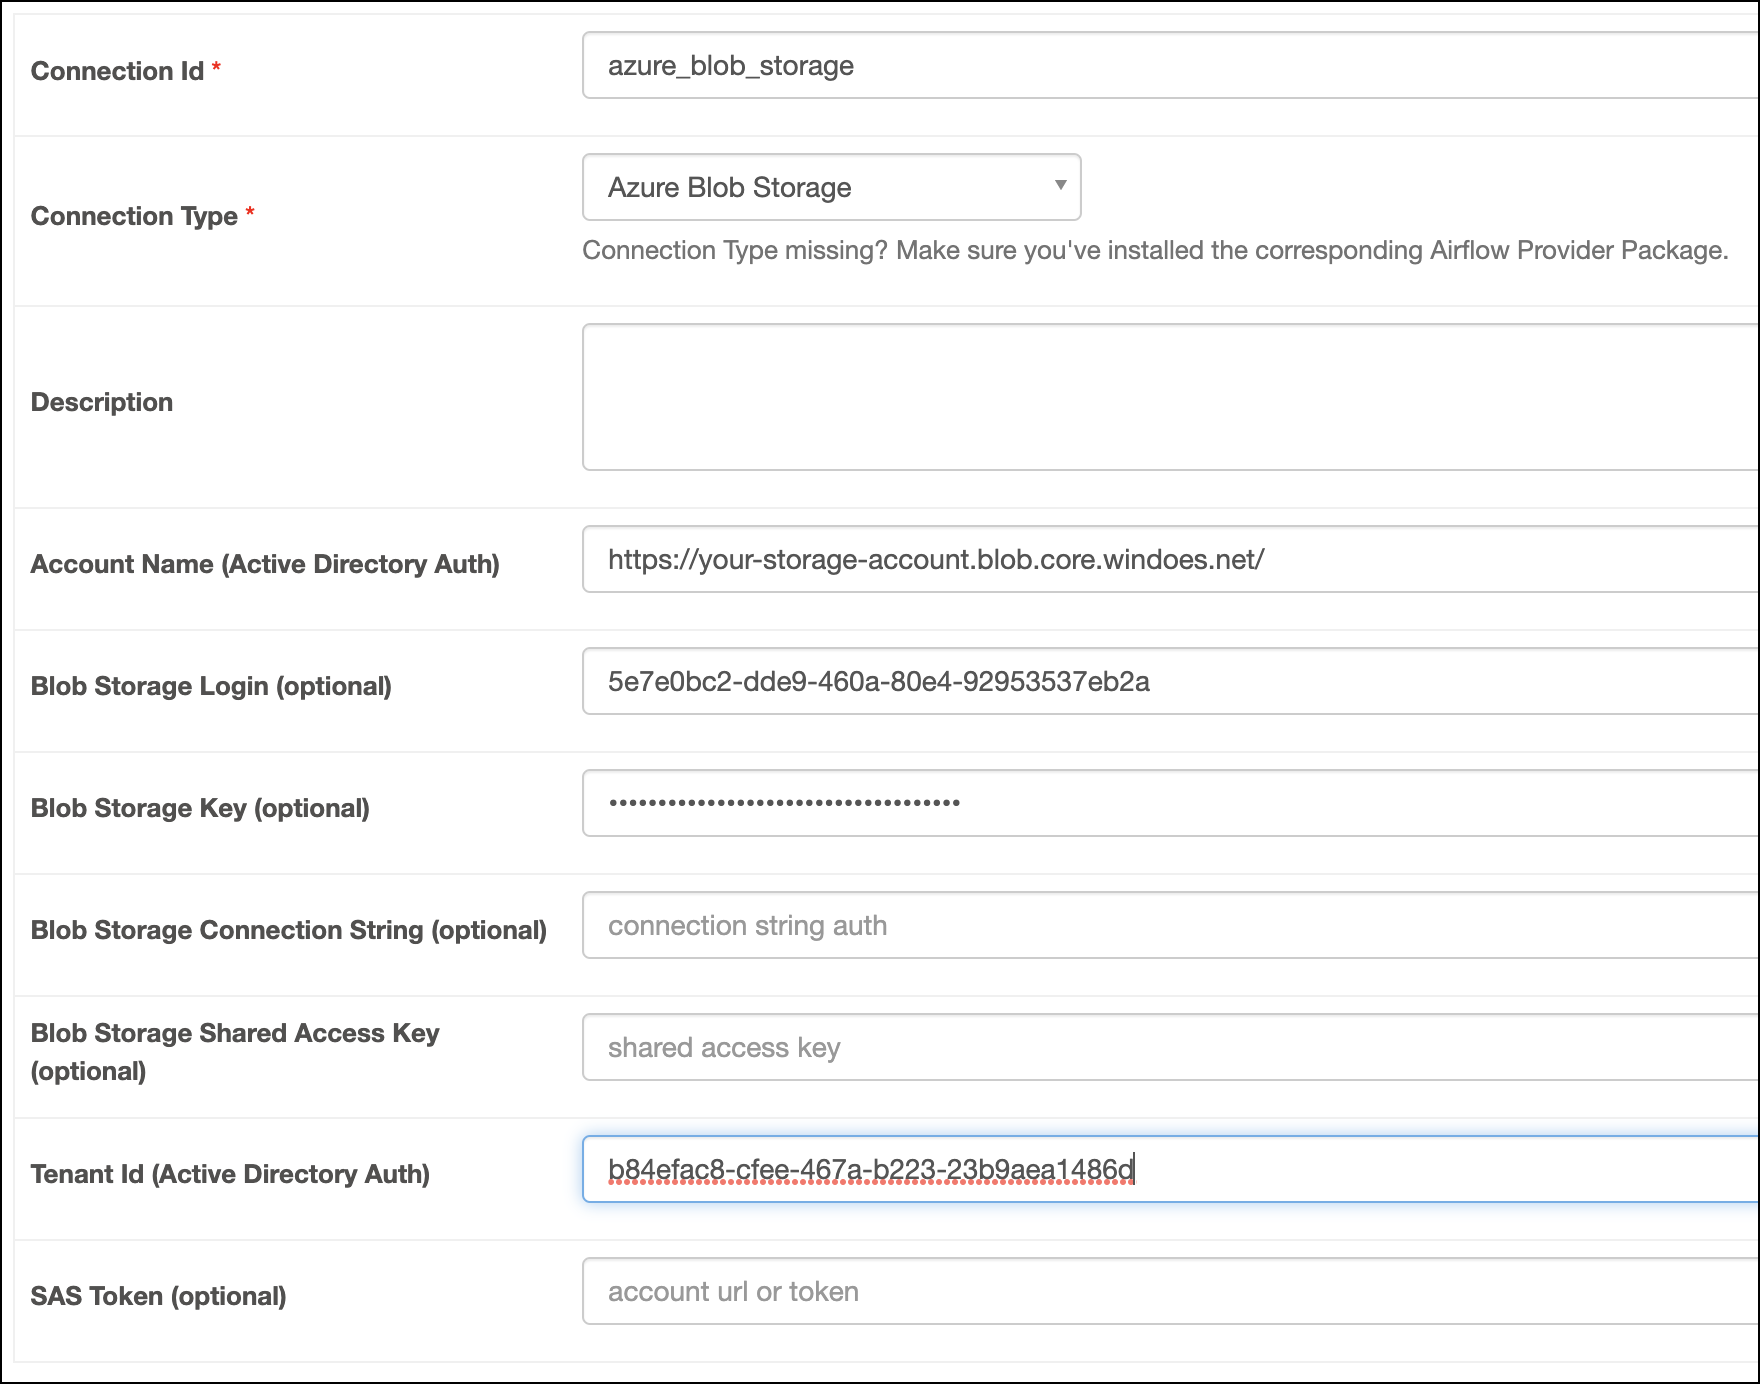Expand the Connection Type selection list
The height and width of the screenshot is (1384, 1760).
(830, 187)
